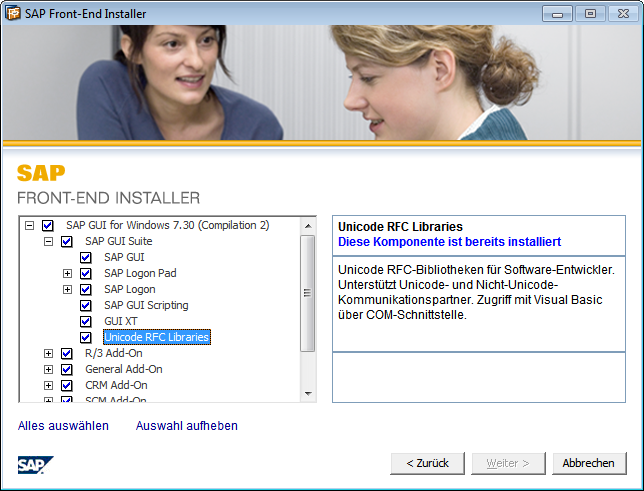
Task: Disable the SAP GUI Scripting checkbox
Action: 85,306
